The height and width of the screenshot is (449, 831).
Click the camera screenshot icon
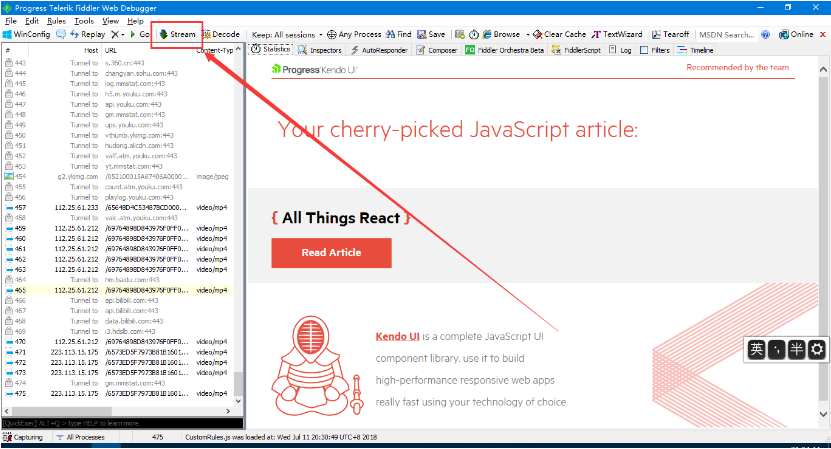tap(459, 34)
